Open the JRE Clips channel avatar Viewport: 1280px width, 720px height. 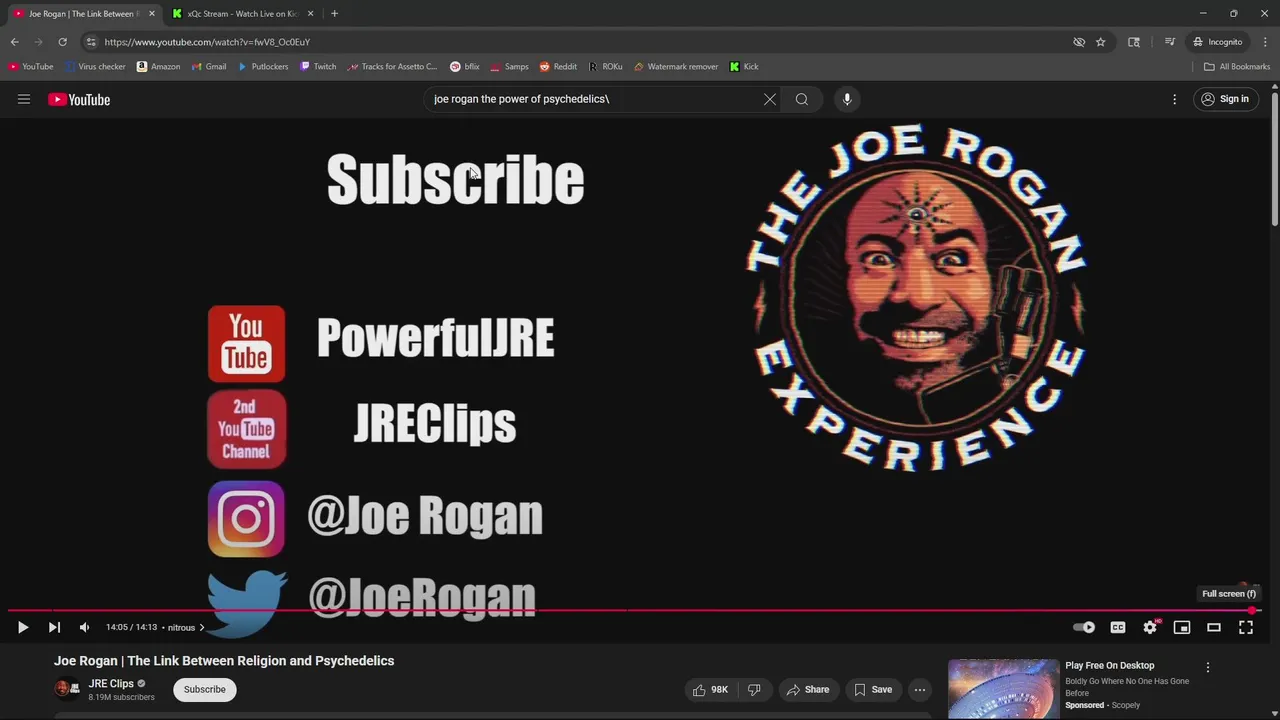tap(67, 688)
